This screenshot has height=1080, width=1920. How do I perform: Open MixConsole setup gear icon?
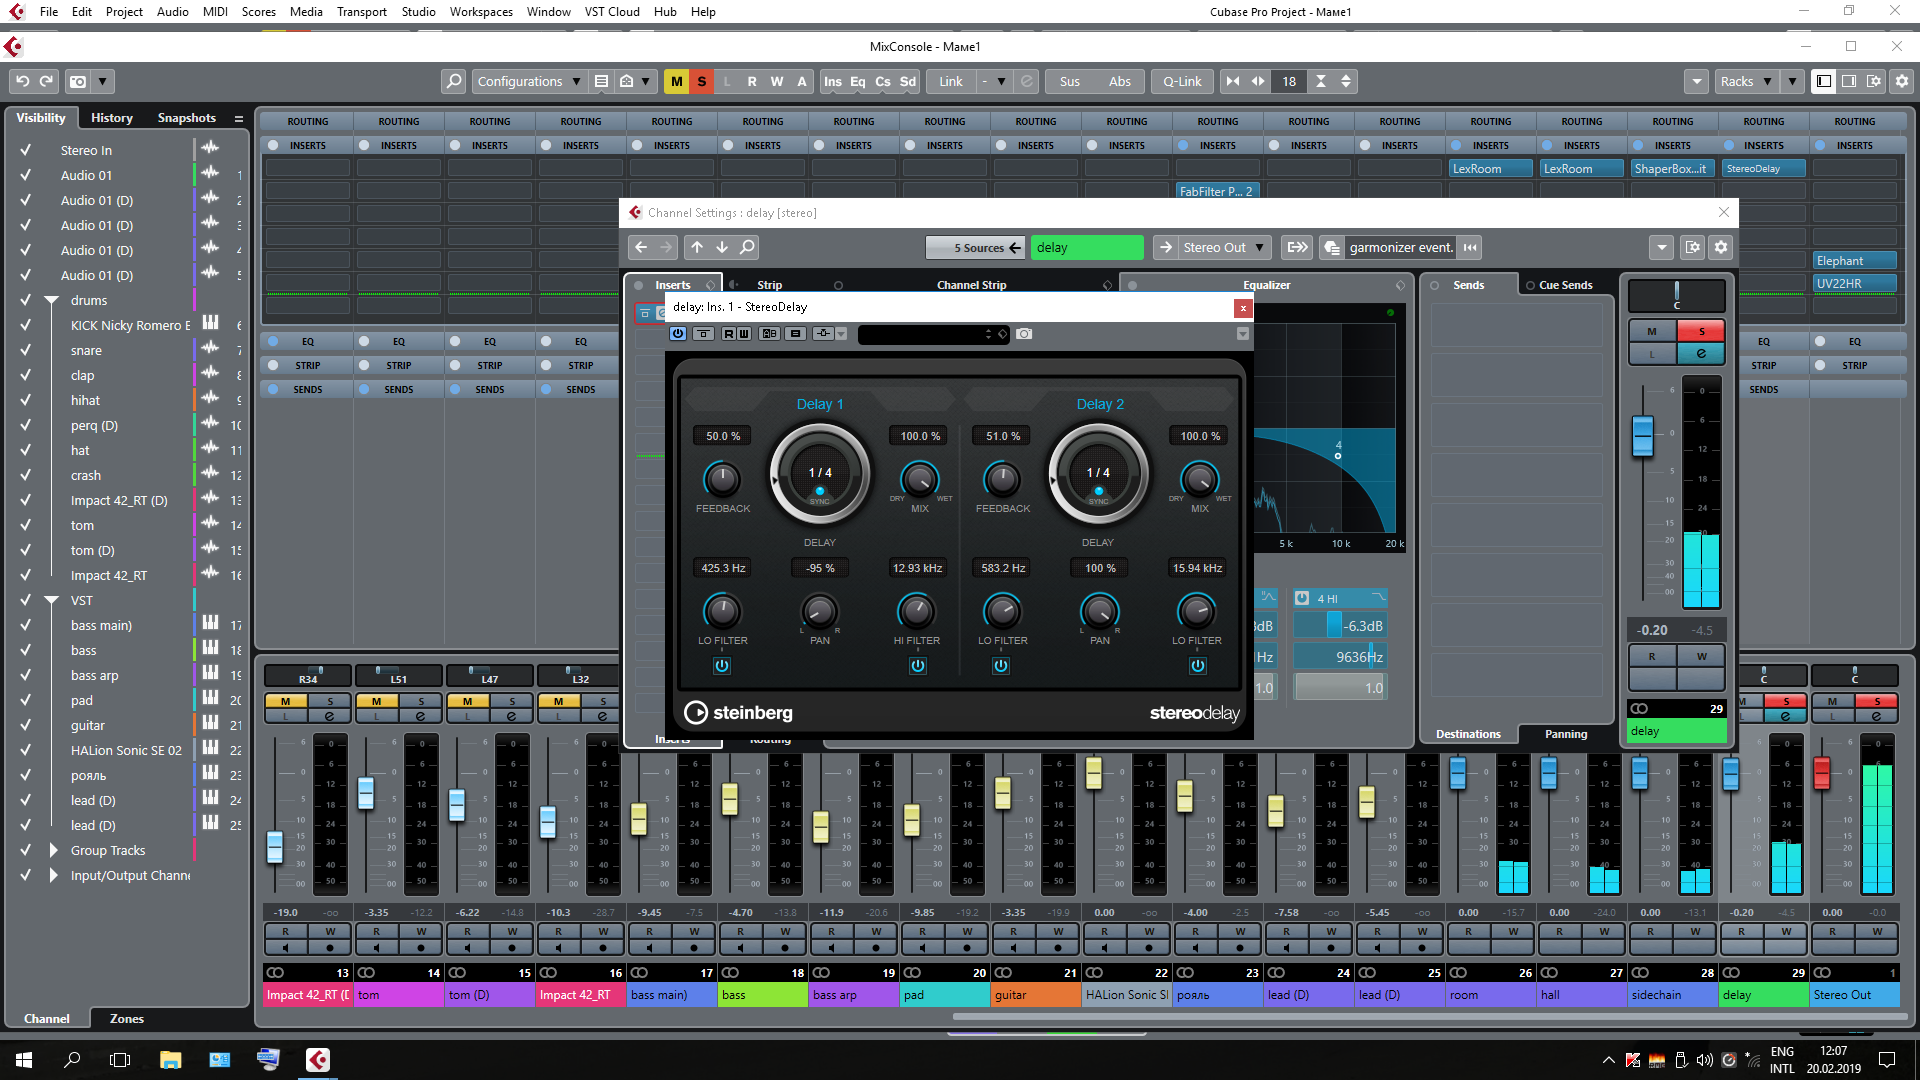click(1901, 81)
